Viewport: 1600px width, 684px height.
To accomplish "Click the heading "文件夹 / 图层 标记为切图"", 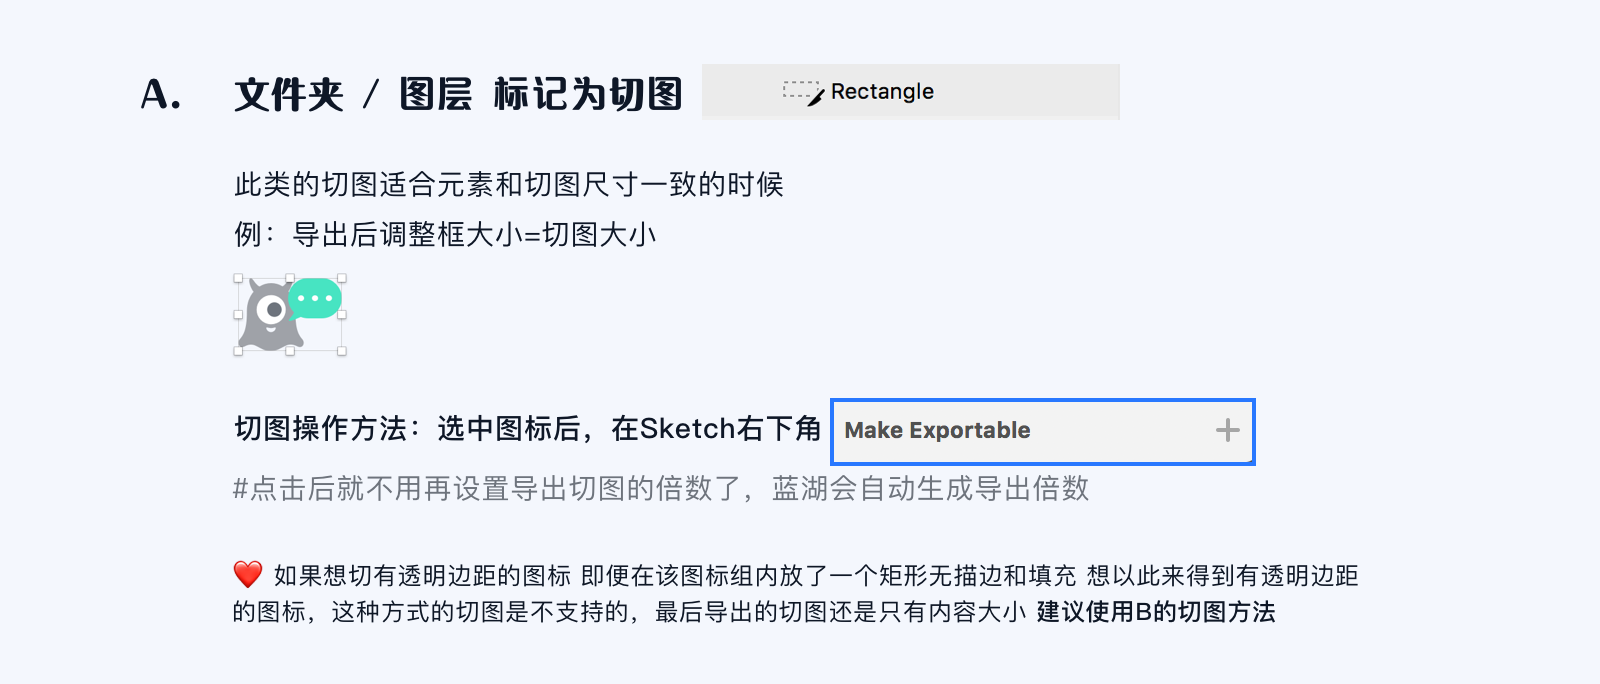I will pyautogui.click(x=458, y=95).
